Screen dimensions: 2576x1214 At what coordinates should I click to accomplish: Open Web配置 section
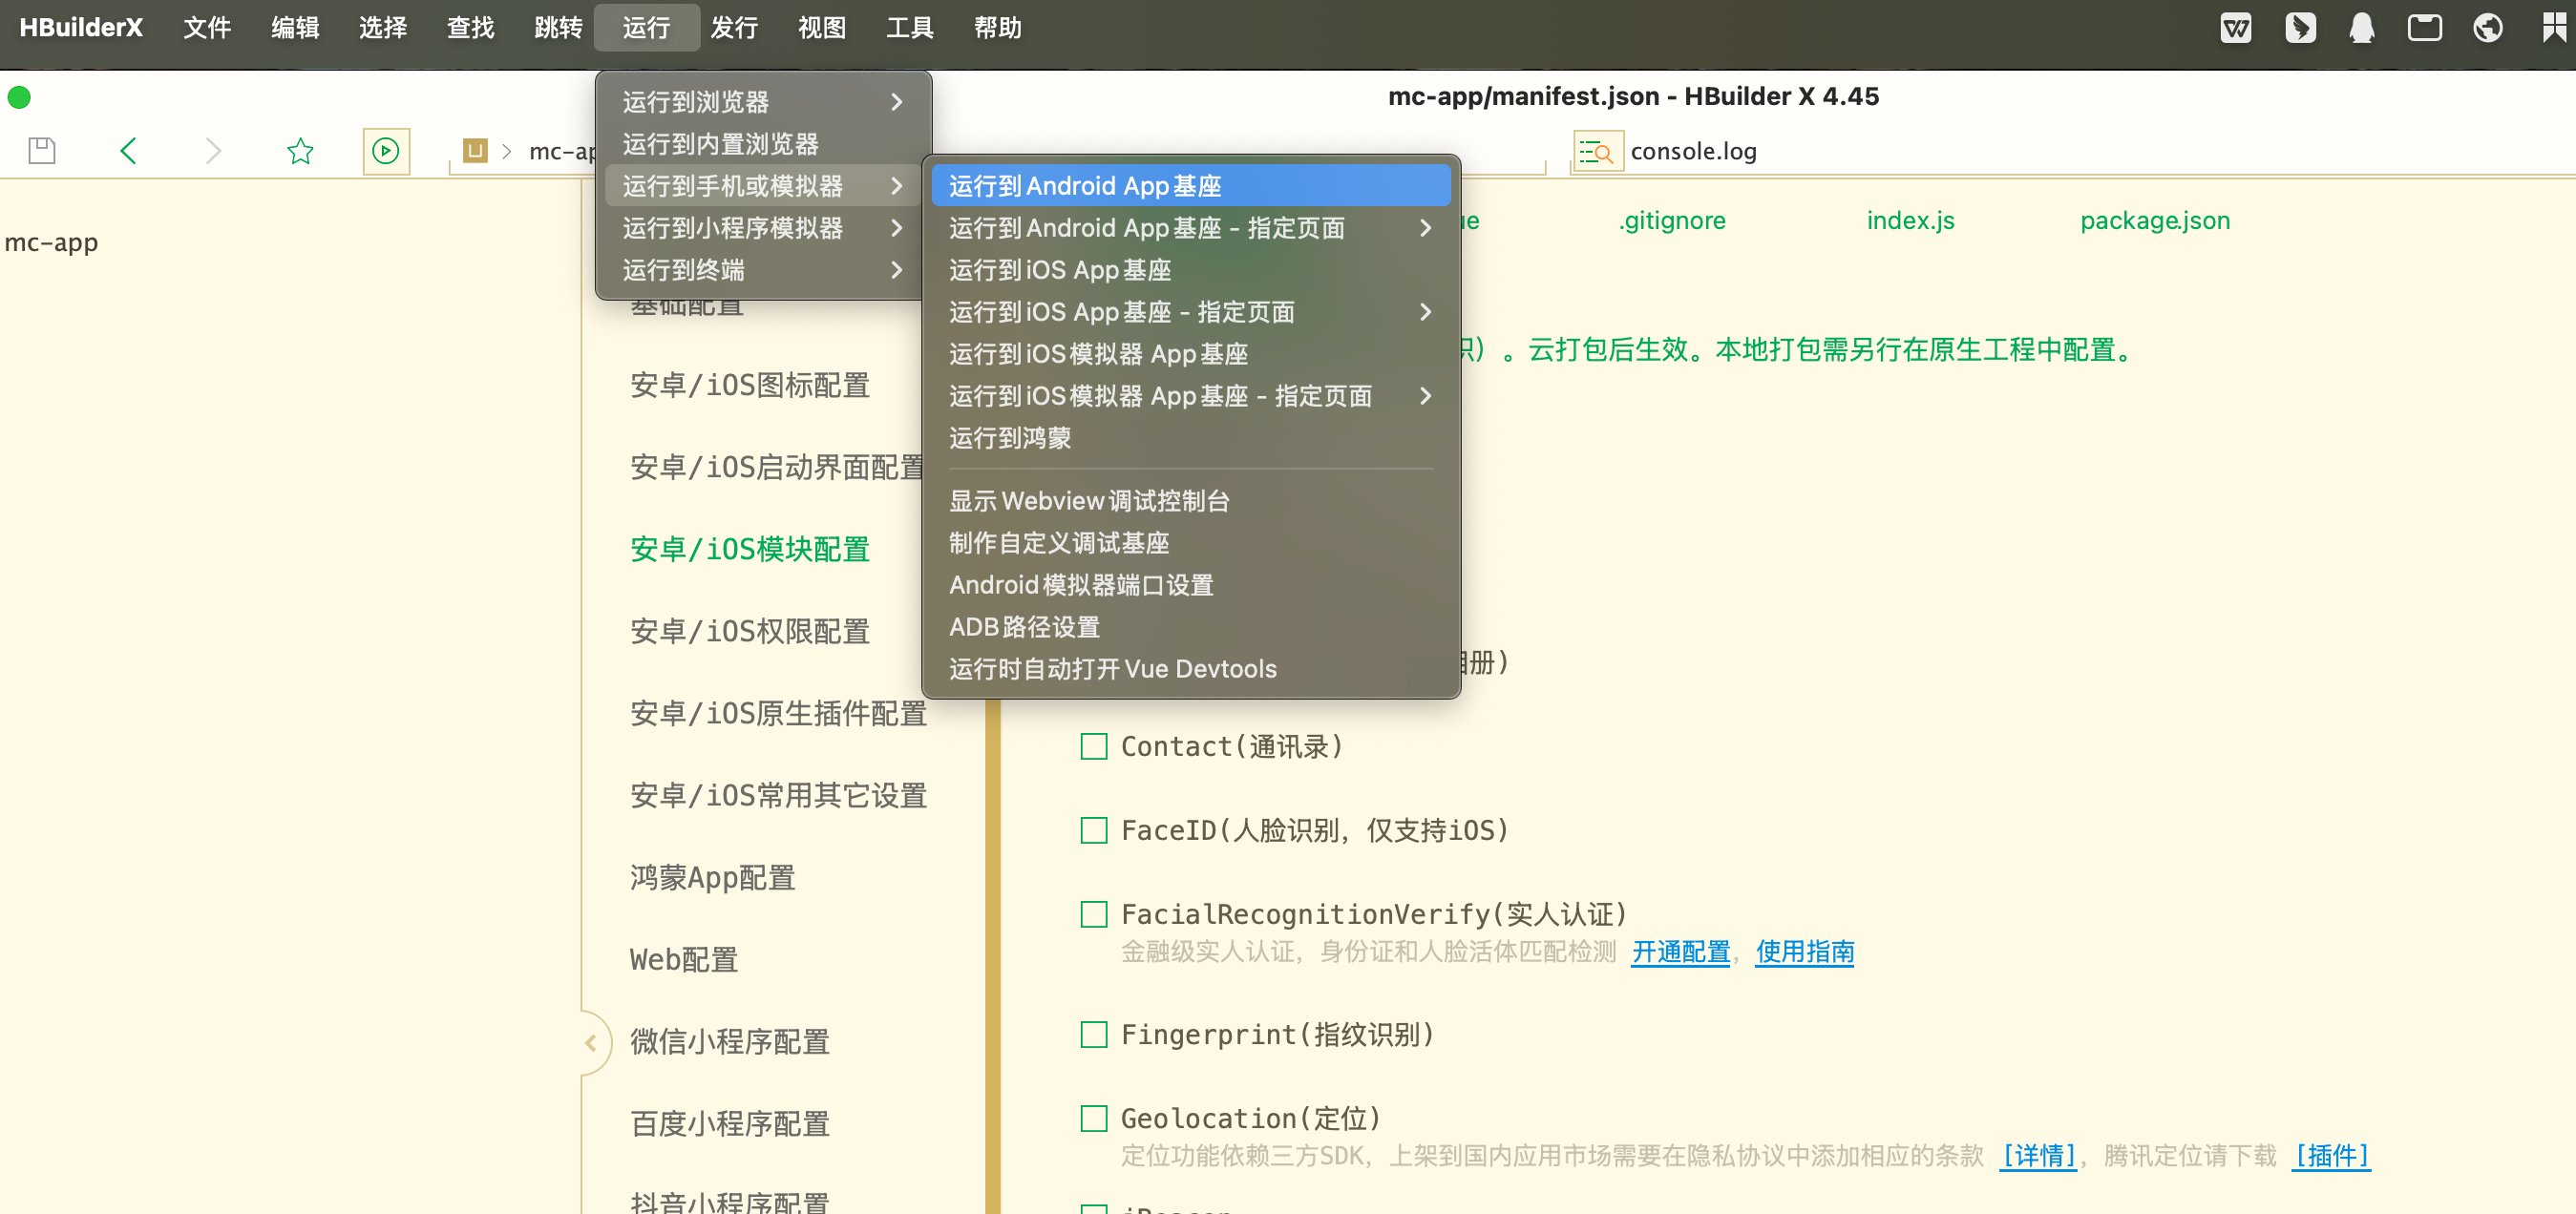pos(684,960)
